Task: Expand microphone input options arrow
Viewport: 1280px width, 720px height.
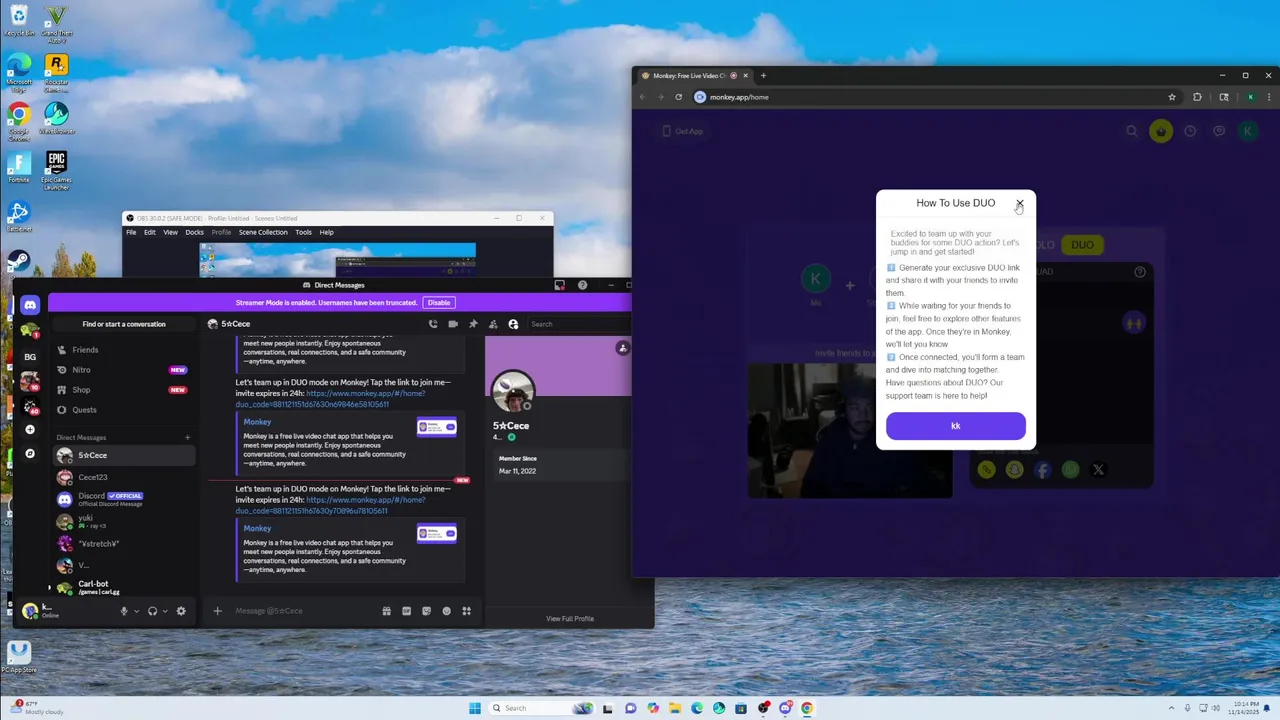Action: click(136, 611)
